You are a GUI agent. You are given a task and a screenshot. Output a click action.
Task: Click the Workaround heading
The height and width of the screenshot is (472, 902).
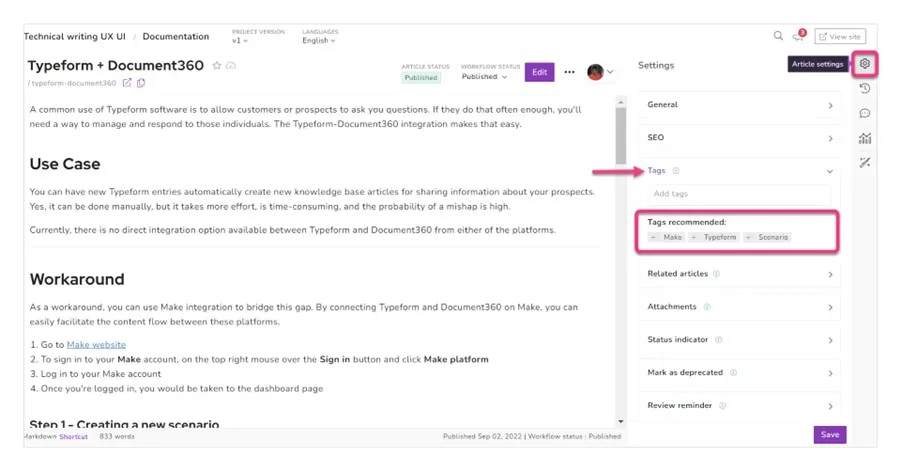tap(77, 279)
